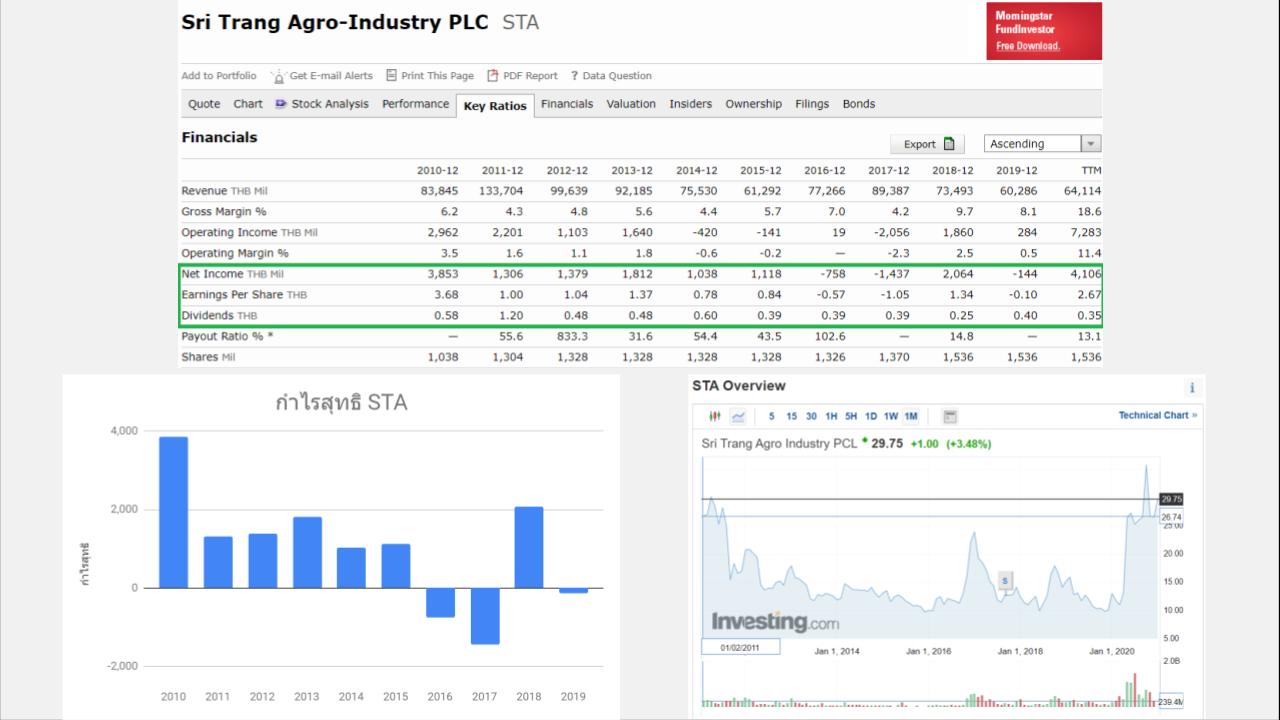Click the Morningstar FundInvestor Free Download ad
The width and height of the screenshot is (1280, 720).
[1044, 31]
